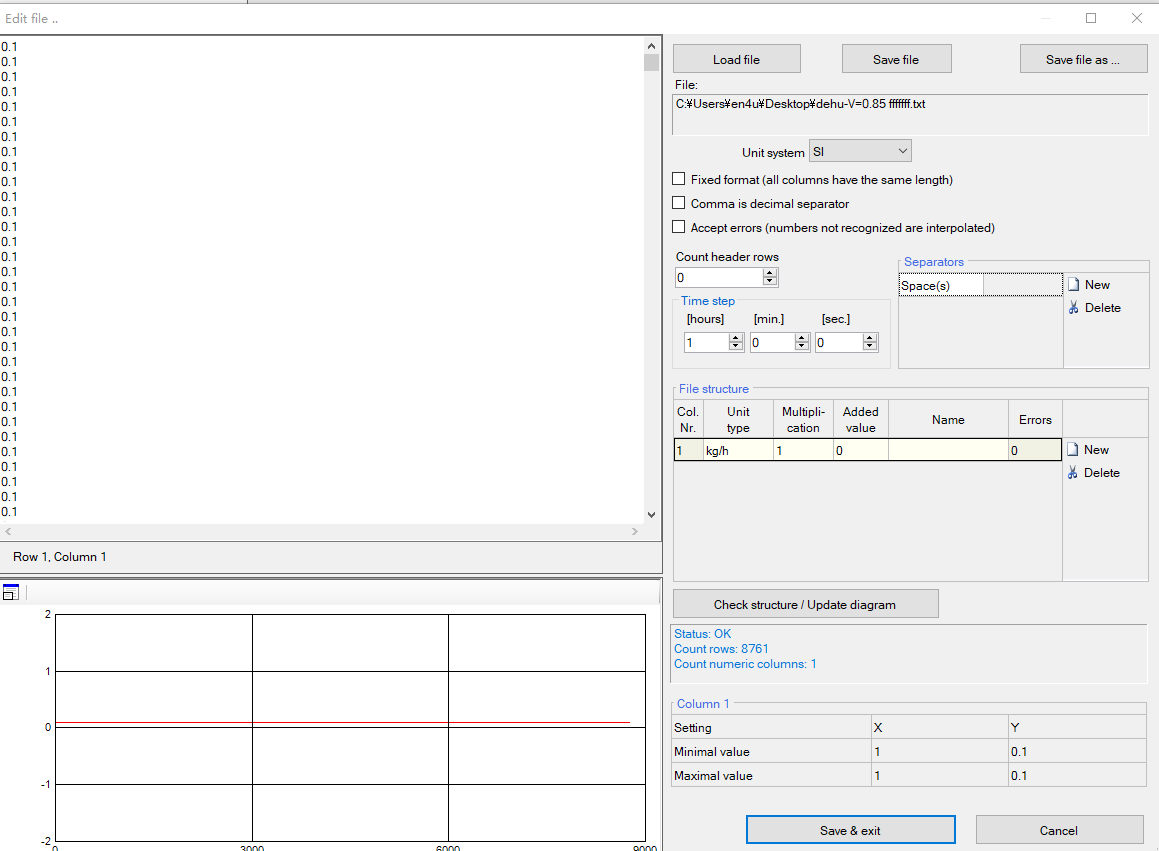Click the Save file as ... button

(1082, 60)
